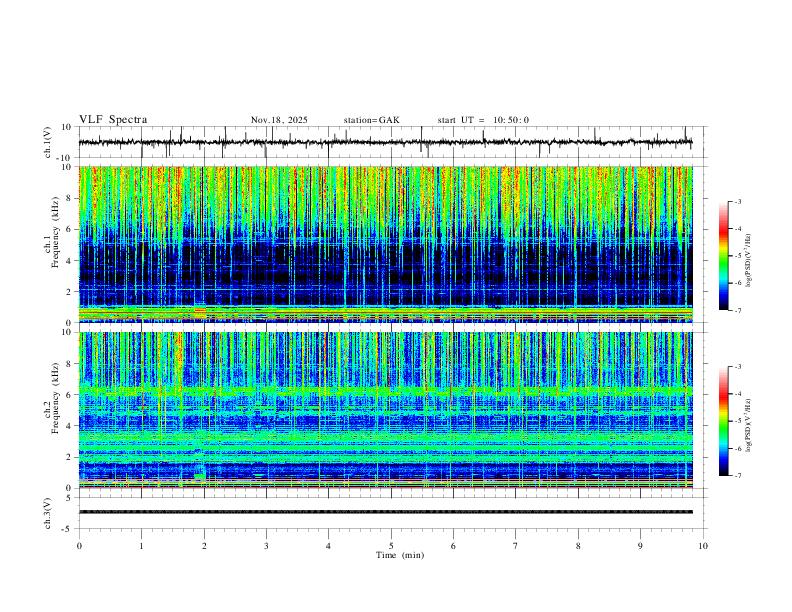The width and height of the screenshot is (792, 612).
Task: Click the "ch.1(V)" waveform axis label
Action: (x=47, y=142)
